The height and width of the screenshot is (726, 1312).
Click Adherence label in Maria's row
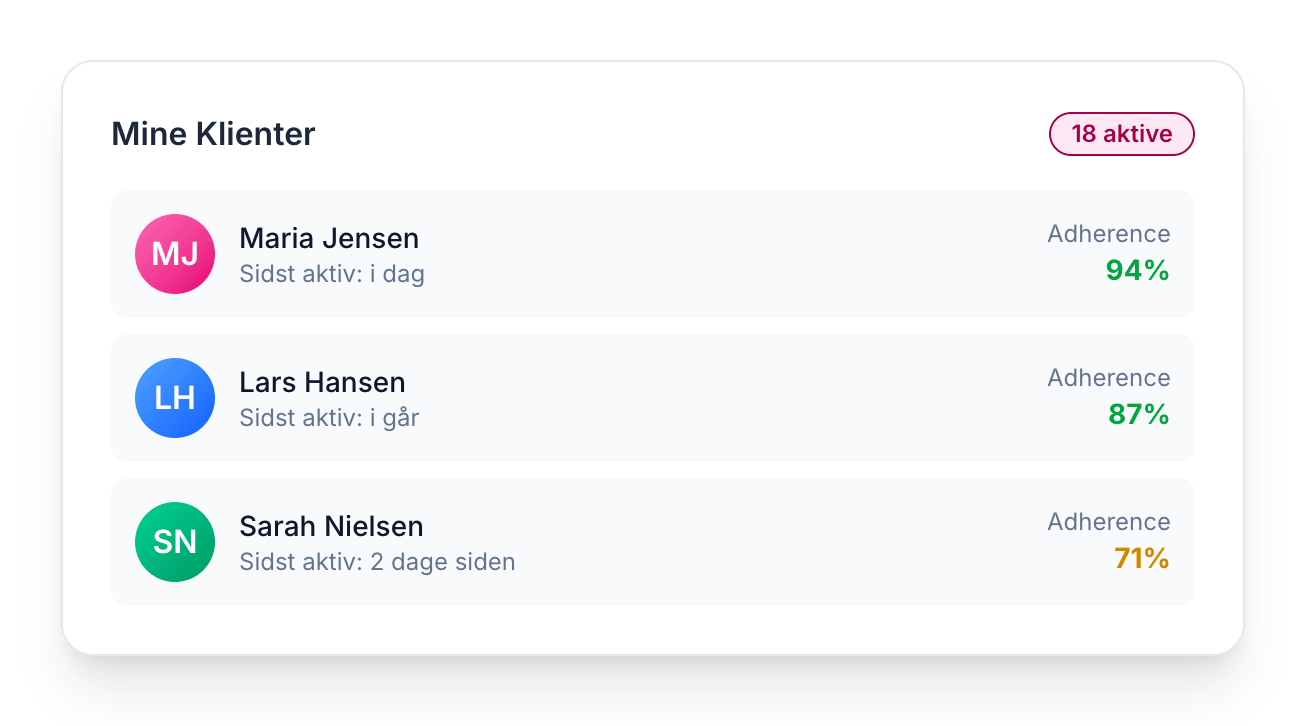pyautogui.click(x=1108, y=234)
